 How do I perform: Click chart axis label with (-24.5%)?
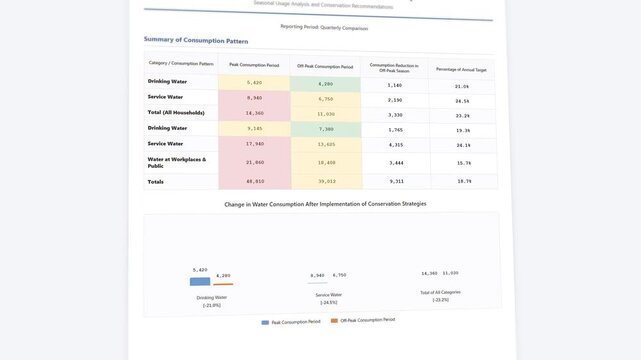[329, 303]
